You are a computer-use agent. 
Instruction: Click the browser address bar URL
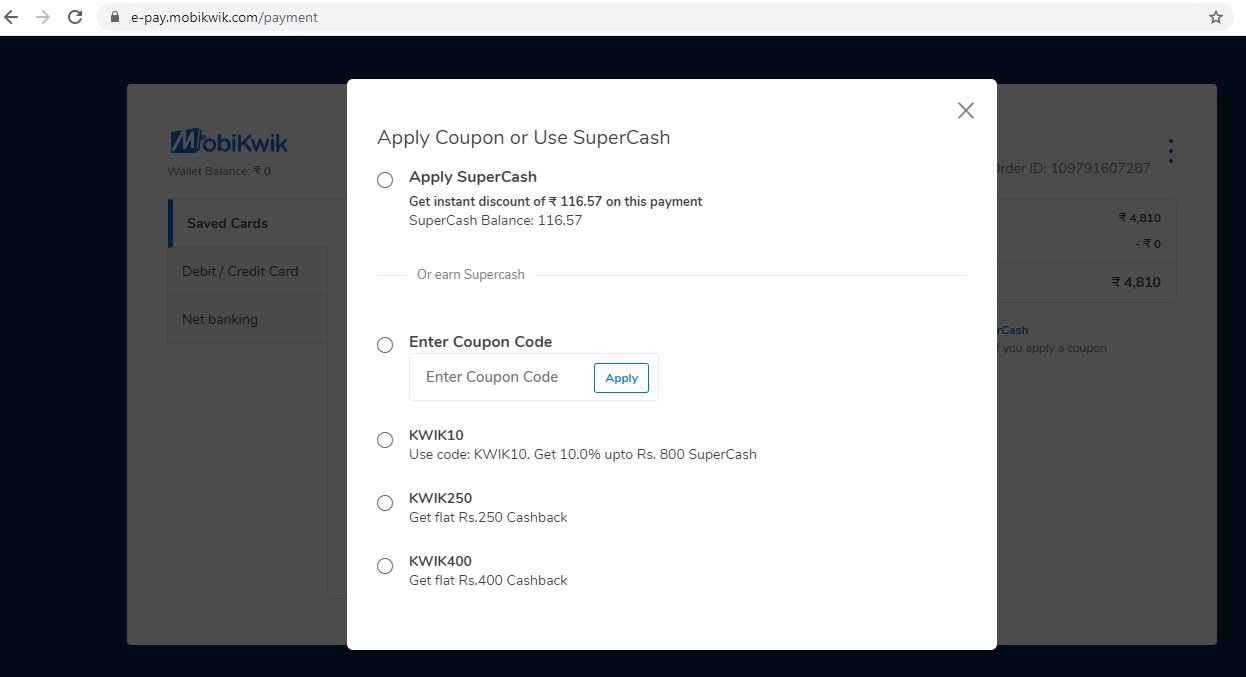coord(224,17)
